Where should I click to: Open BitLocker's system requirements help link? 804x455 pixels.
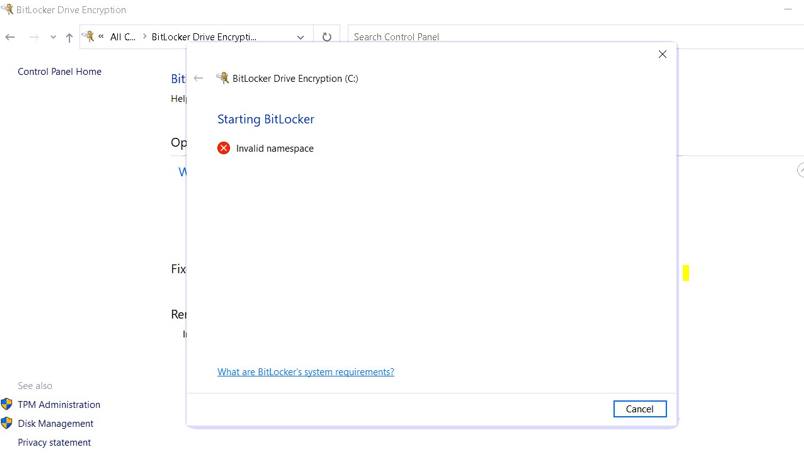coord(306,372)
